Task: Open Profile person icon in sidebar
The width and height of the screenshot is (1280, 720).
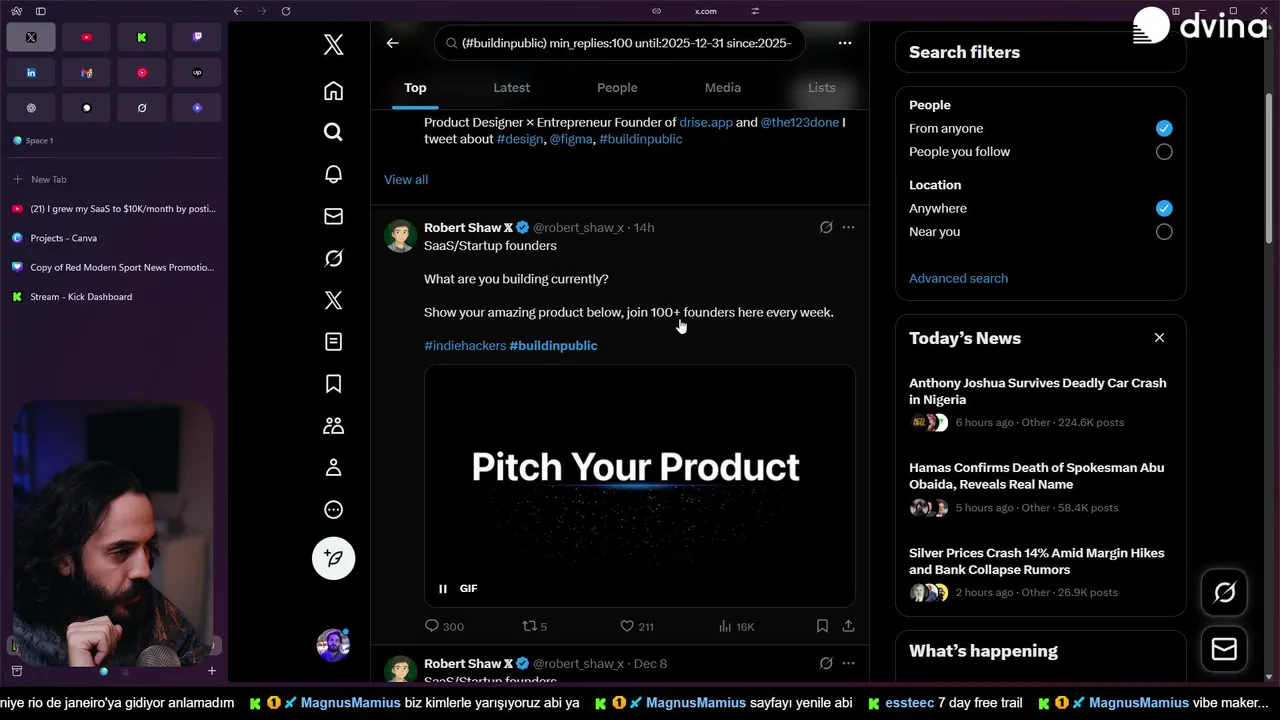Action: pyautogui.click(x=334, y=468)
